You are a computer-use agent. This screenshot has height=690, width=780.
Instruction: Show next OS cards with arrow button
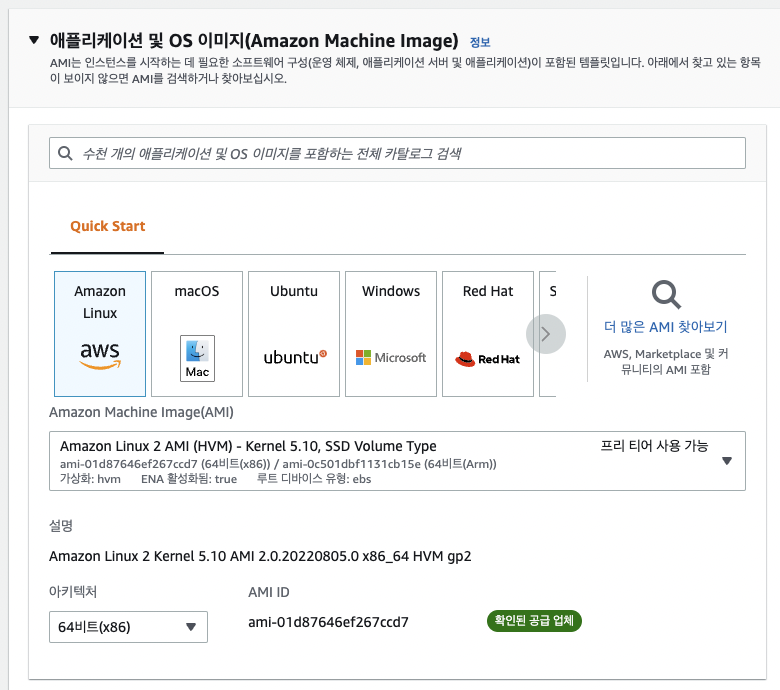546,334
